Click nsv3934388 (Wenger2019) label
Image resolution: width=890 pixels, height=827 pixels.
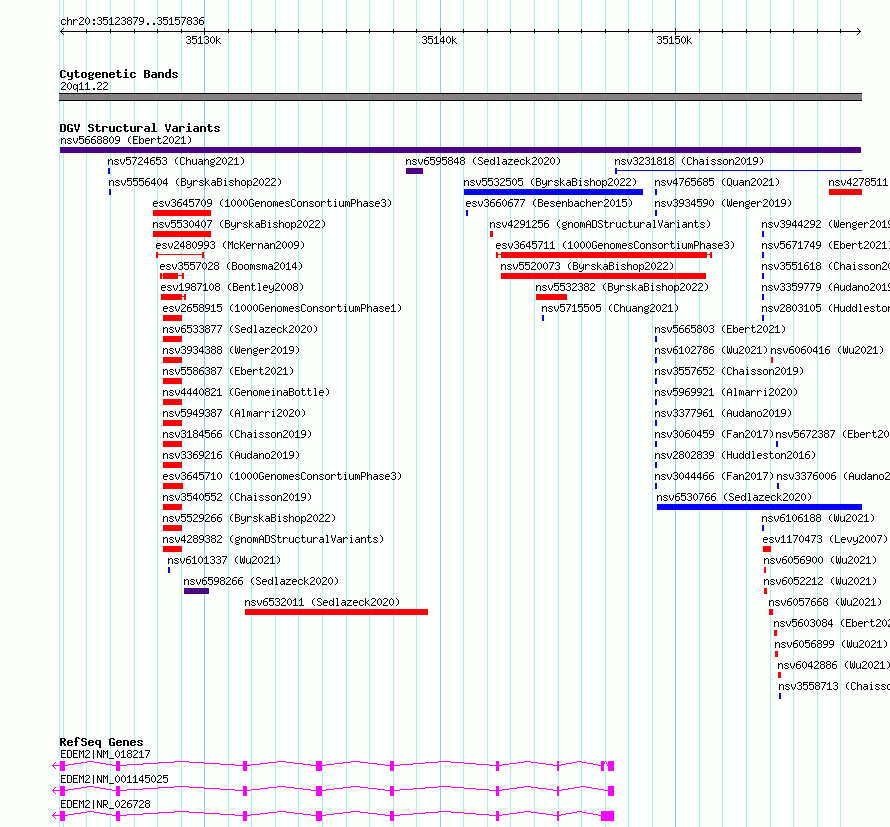(x=231, y=350)
